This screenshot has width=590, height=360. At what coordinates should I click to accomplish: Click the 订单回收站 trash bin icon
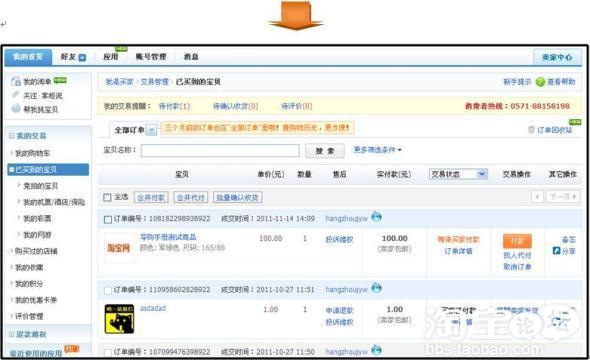531,130
